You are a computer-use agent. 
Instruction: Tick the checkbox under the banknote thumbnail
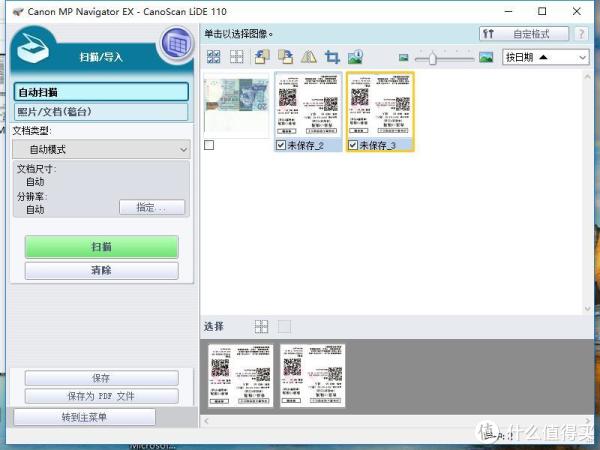[x=209, y=145]
